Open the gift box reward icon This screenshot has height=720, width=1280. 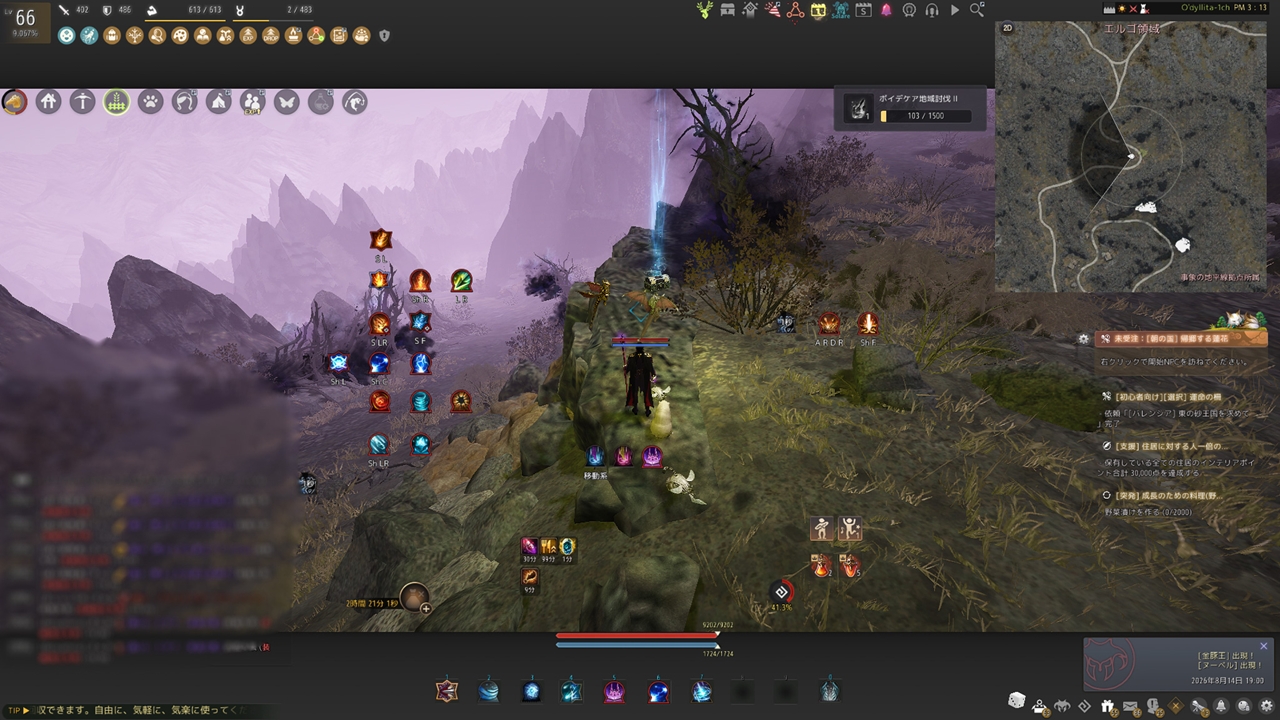click(x=1108, y=706)
